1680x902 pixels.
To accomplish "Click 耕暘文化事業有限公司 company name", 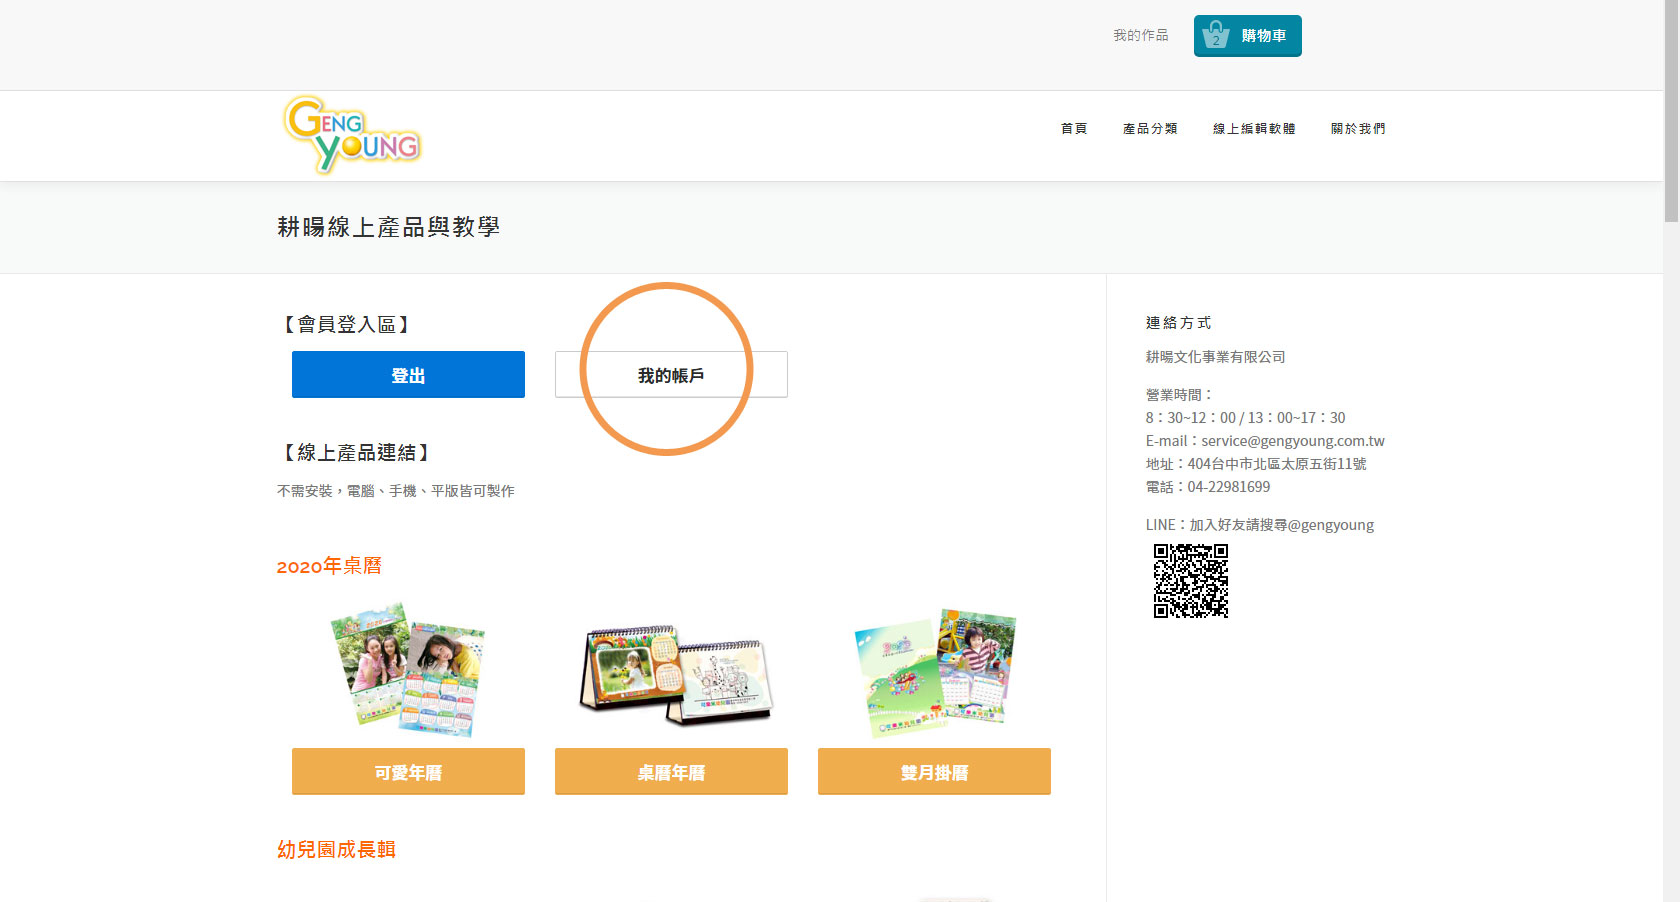I will point(1216,357).
